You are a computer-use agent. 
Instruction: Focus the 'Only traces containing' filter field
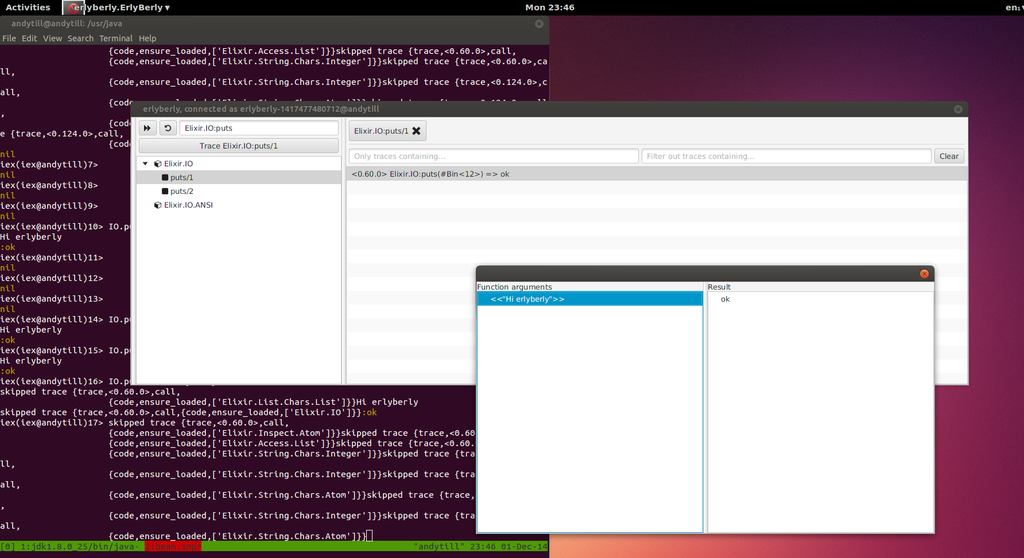(493, 156)
